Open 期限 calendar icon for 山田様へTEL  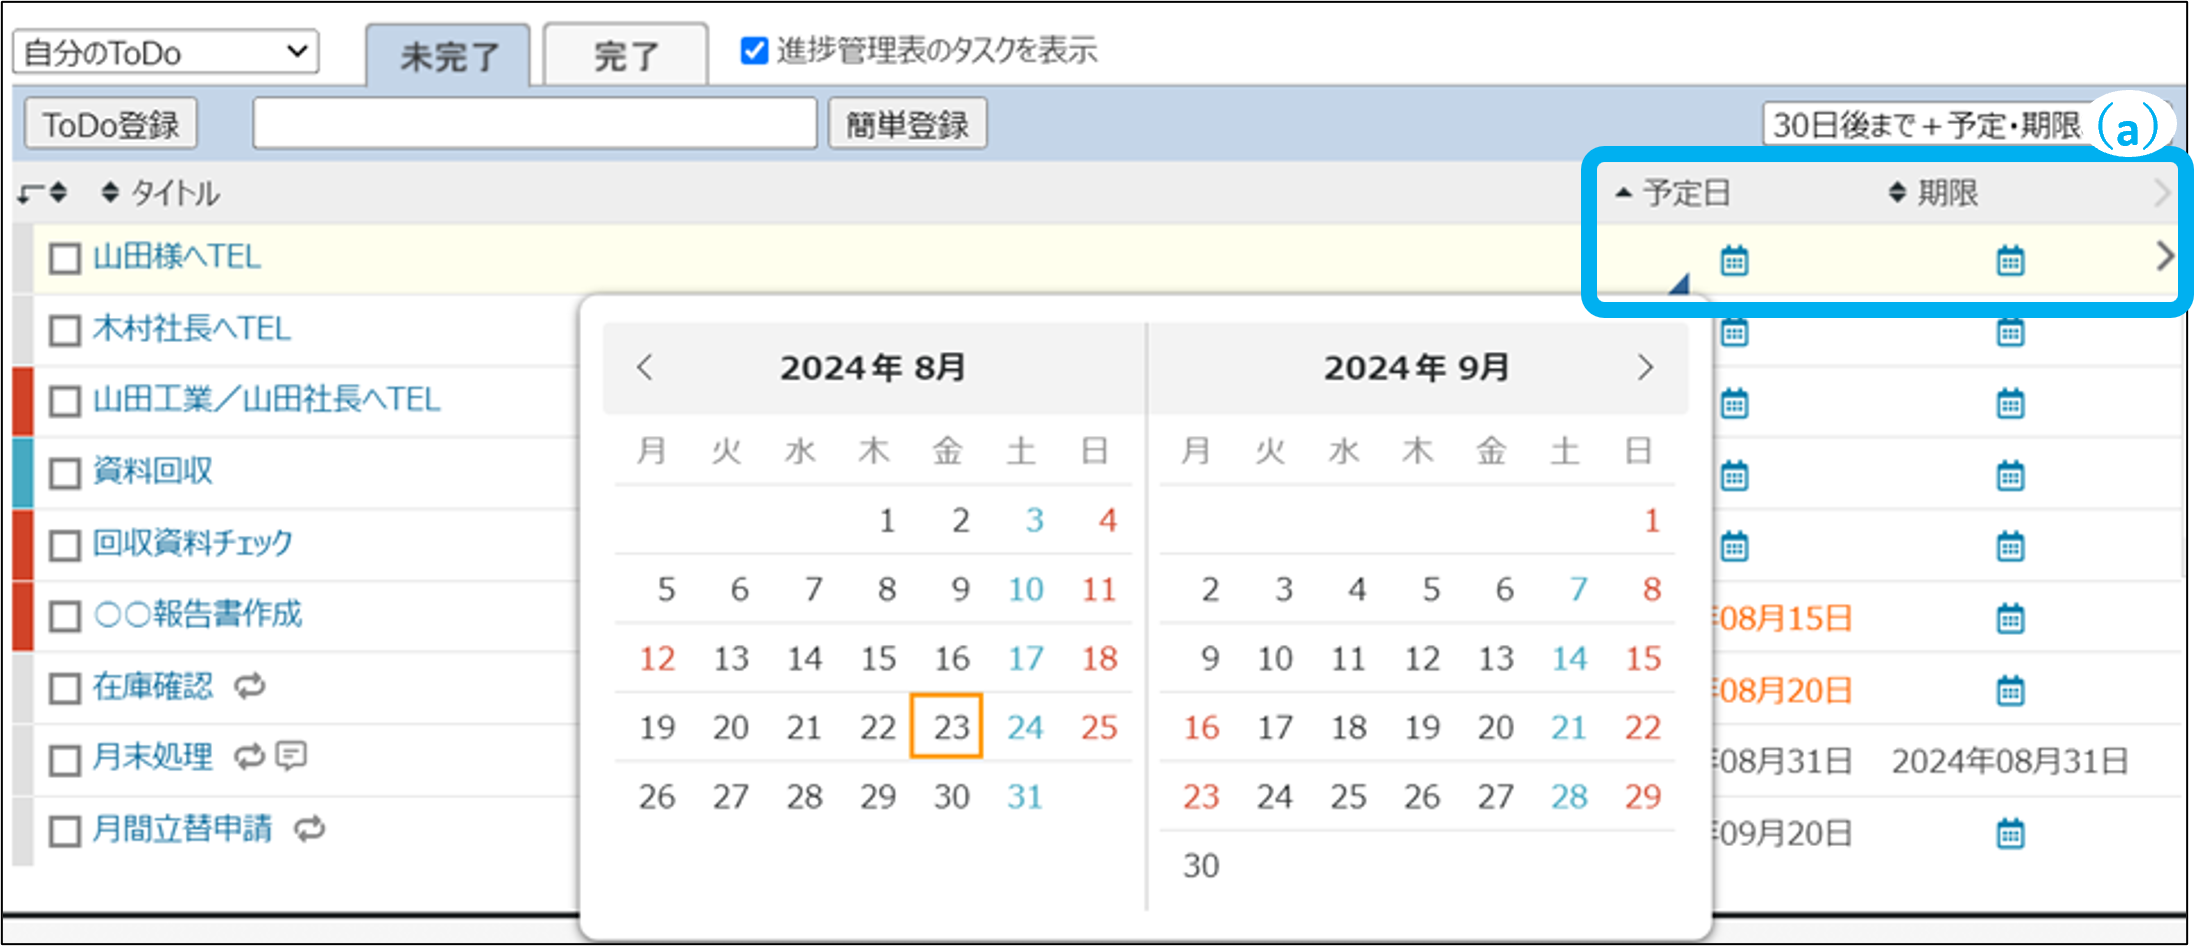tap(2009, 260)
